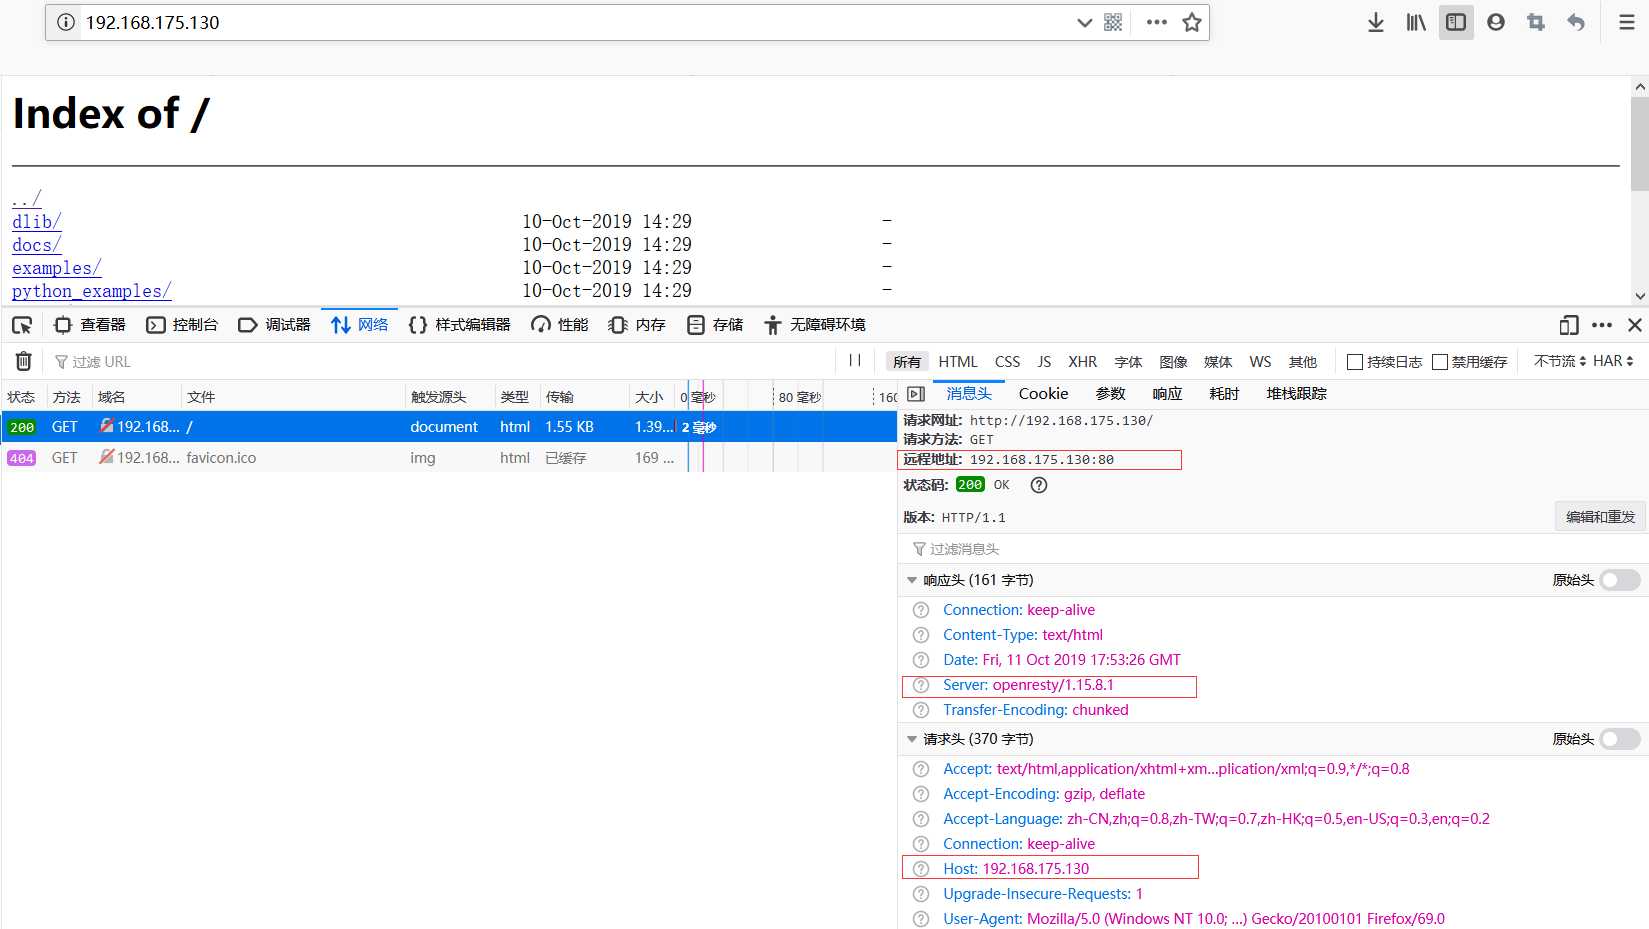Open the downloads arrow icon
1649x929 pixels.
[x=1376, y=22]
